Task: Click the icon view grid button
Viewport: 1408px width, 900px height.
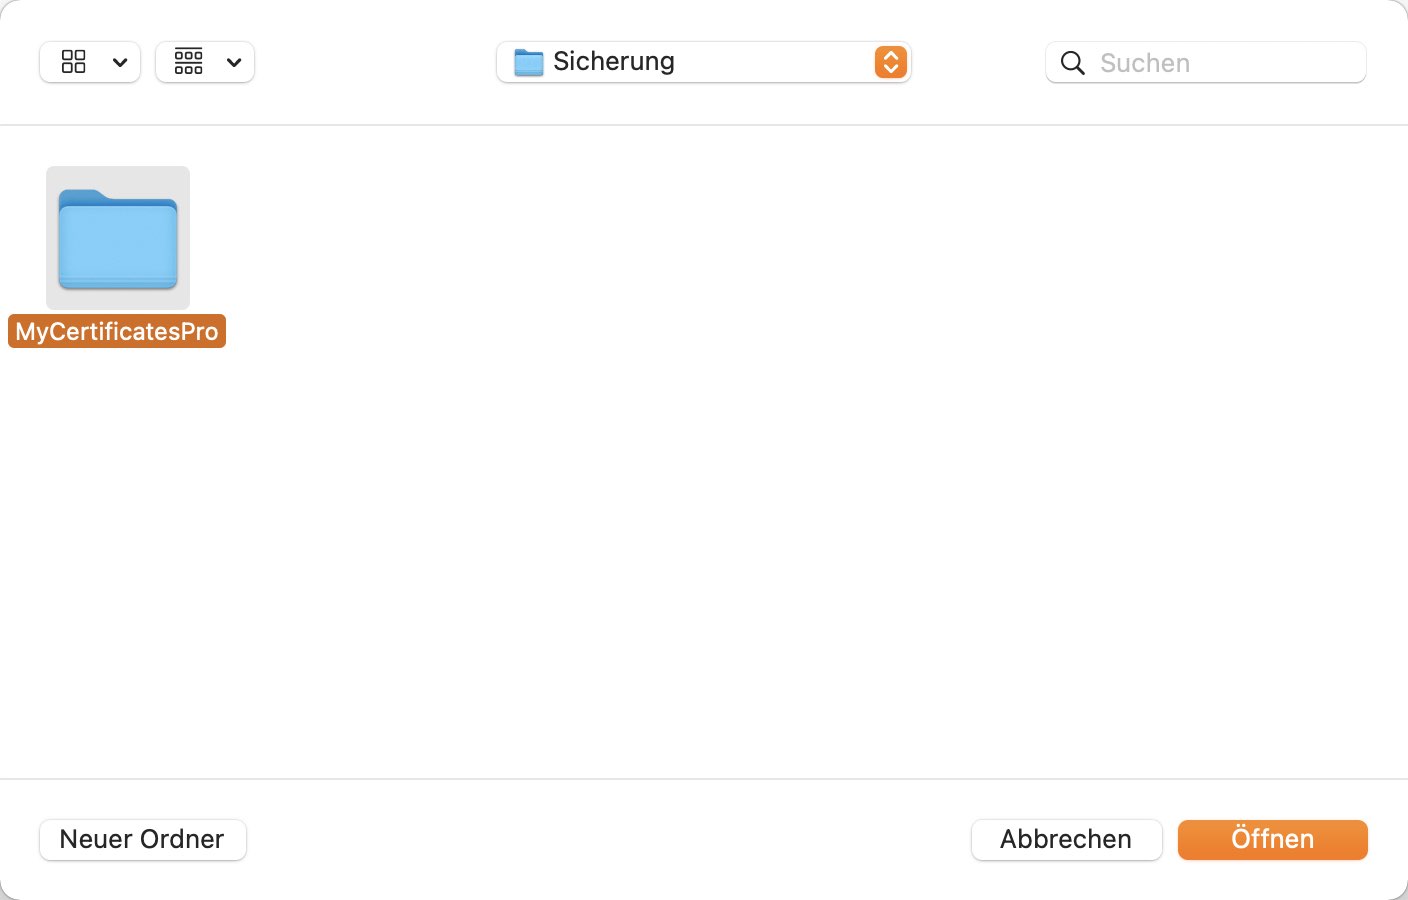Action: coord(74,62)
